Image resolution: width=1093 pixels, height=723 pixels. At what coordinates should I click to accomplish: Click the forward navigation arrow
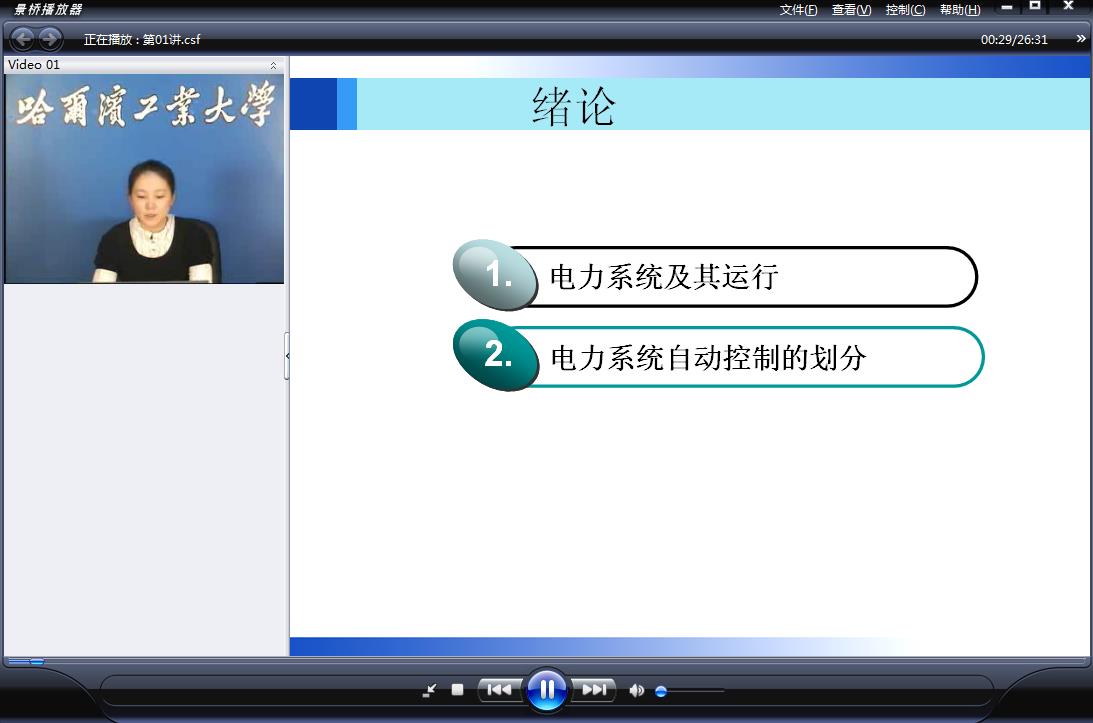(49, 39)
